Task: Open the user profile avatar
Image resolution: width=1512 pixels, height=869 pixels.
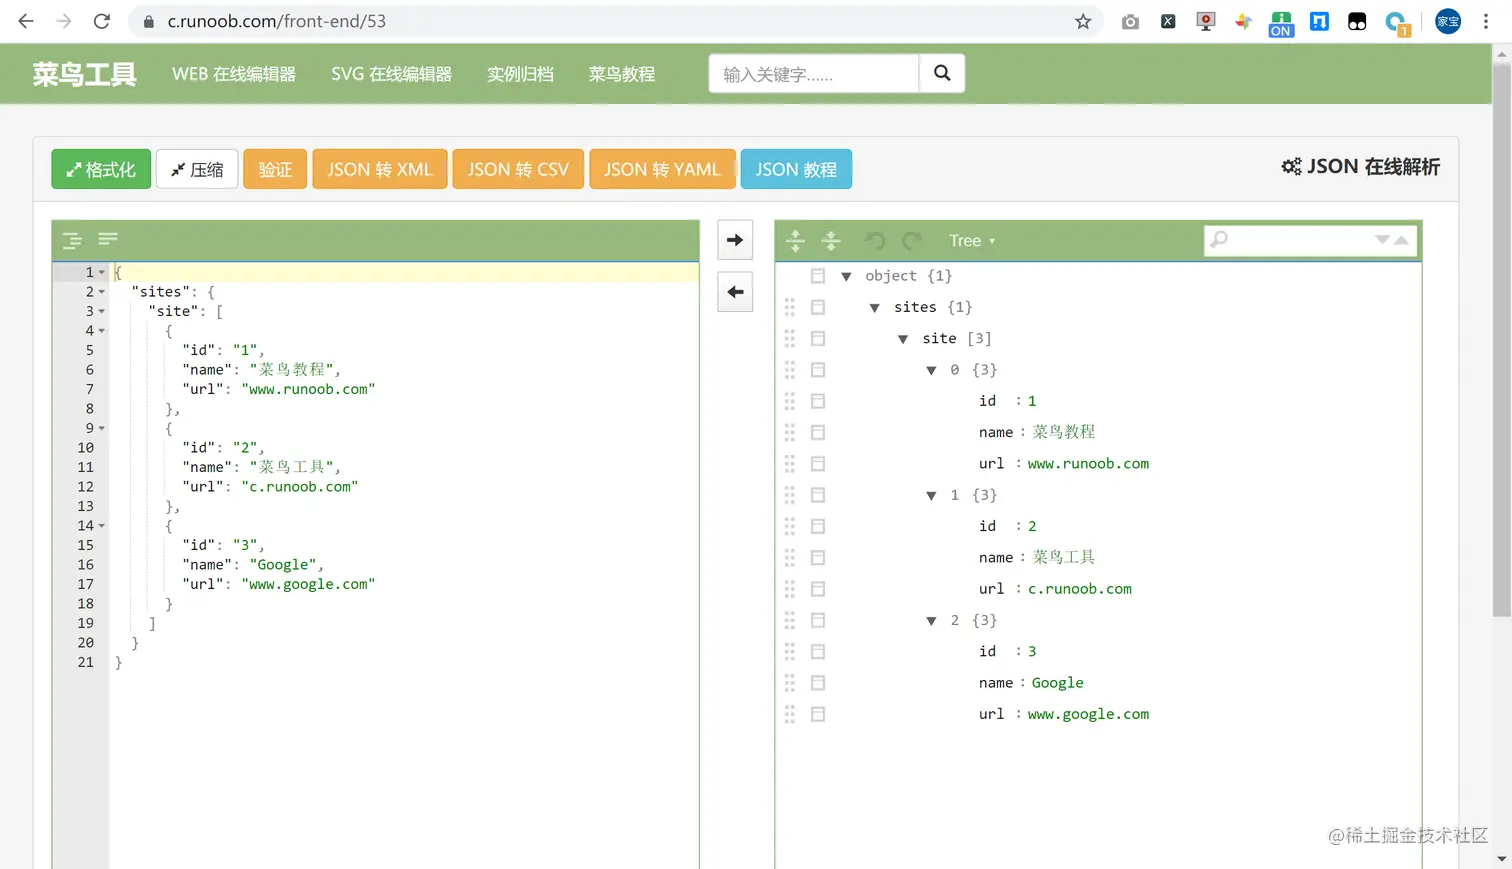Action: pyautogui.click(x=1448, y=21)
